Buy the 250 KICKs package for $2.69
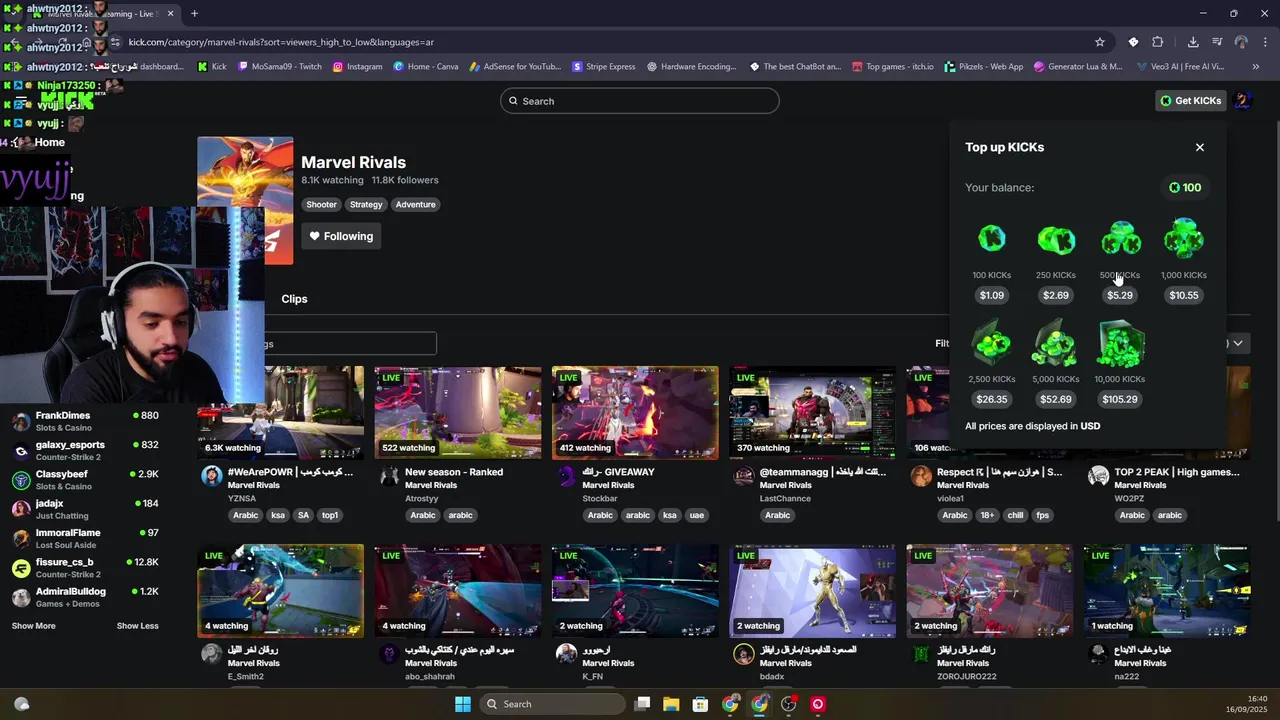1280x720 pixels. 1056,295
